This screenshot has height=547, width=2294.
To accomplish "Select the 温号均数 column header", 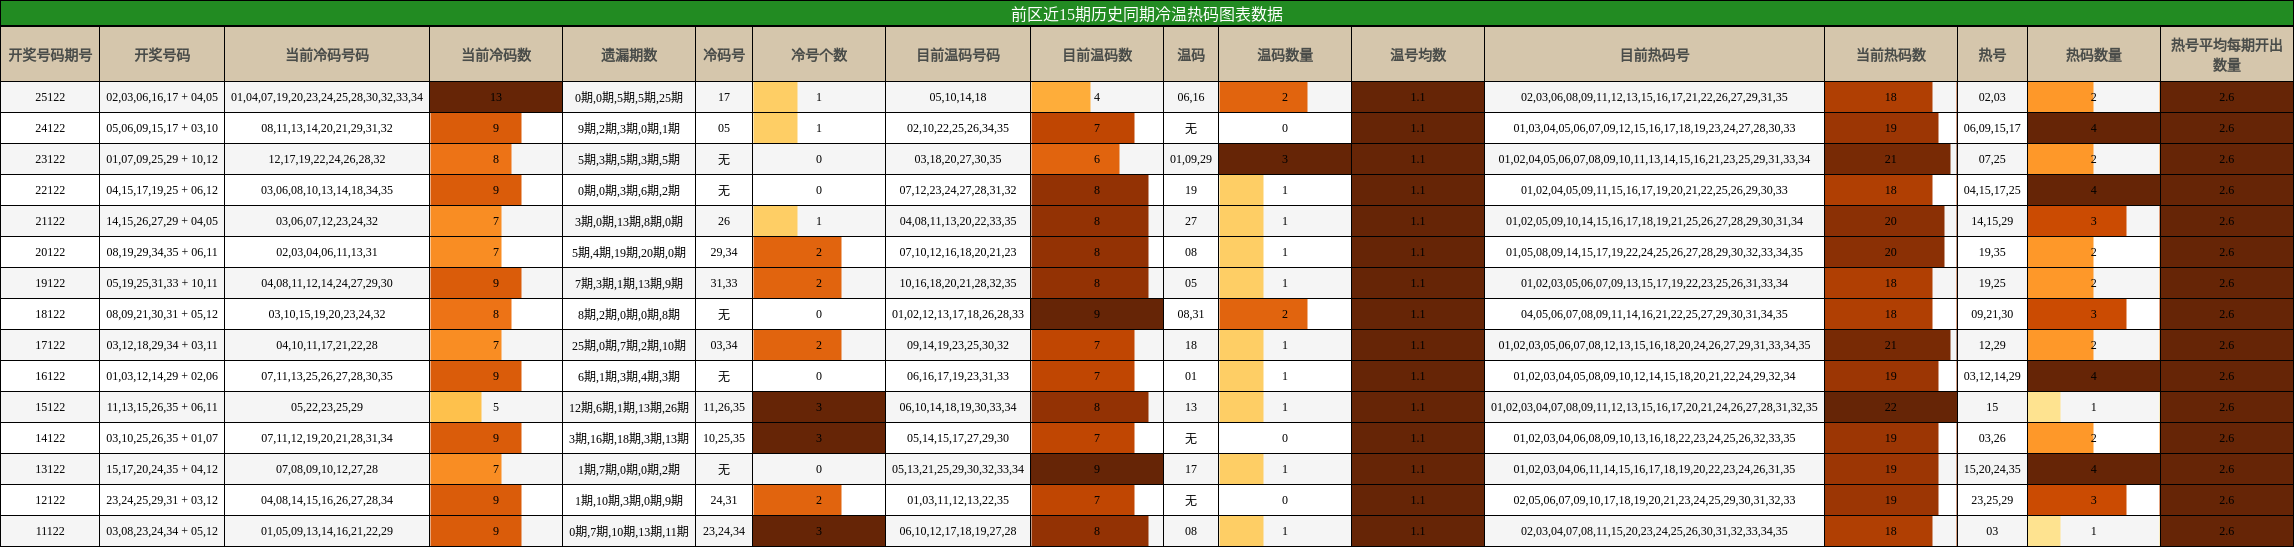I will coord(1418,55).
